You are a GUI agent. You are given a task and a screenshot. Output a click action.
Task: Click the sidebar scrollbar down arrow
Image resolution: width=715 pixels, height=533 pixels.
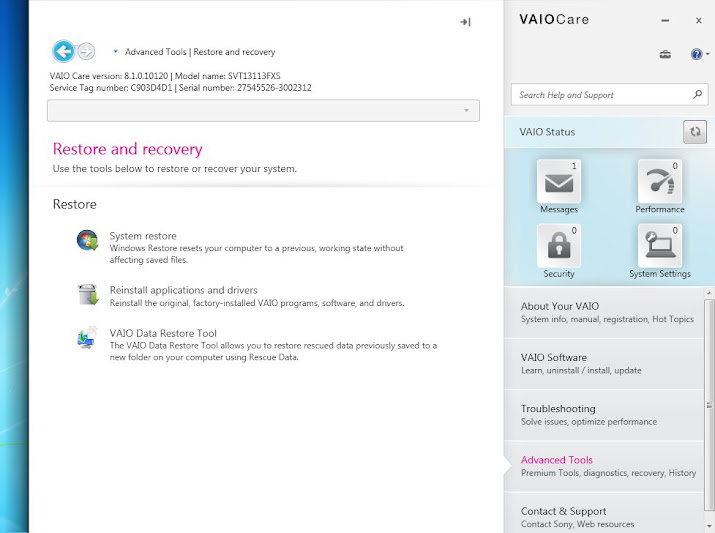point(709,527)
